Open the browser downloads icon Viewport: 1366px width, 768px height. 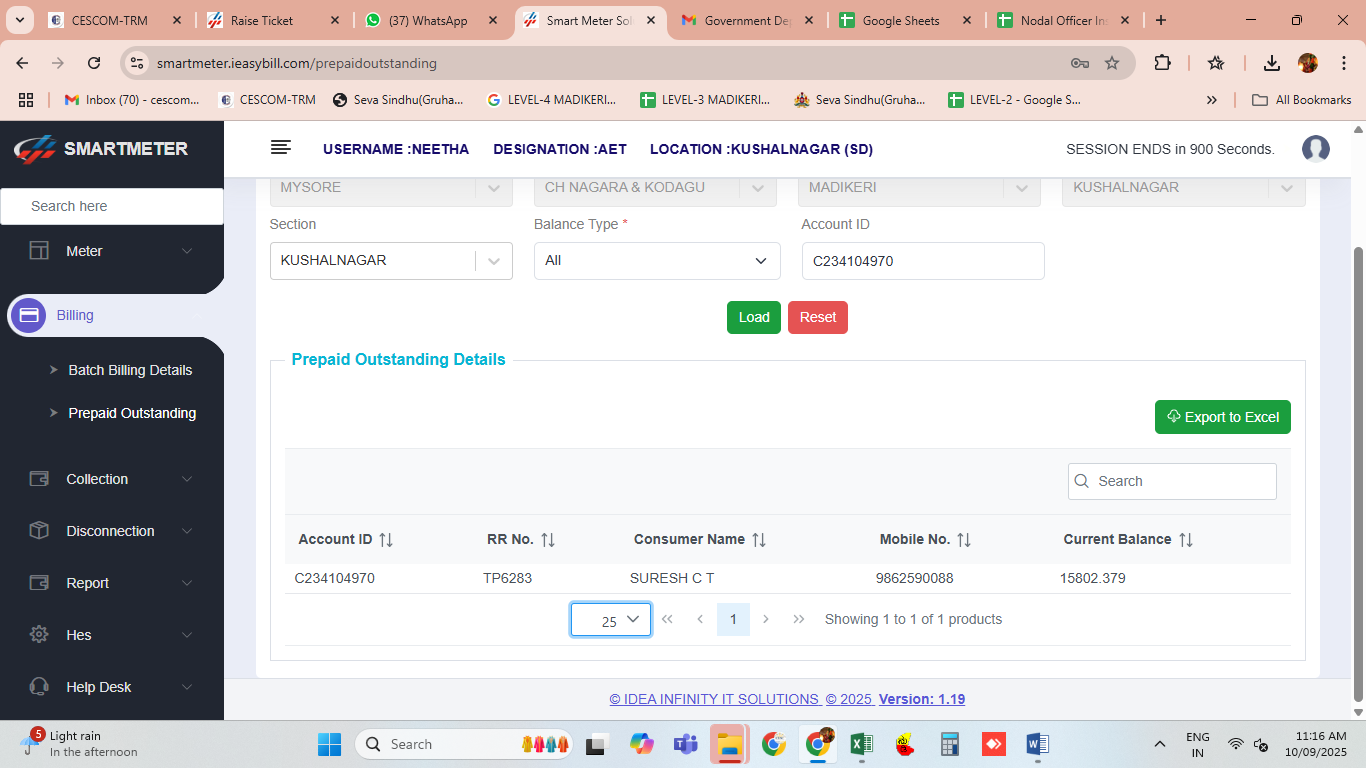pyautogui.click(x=1271, y=63)
